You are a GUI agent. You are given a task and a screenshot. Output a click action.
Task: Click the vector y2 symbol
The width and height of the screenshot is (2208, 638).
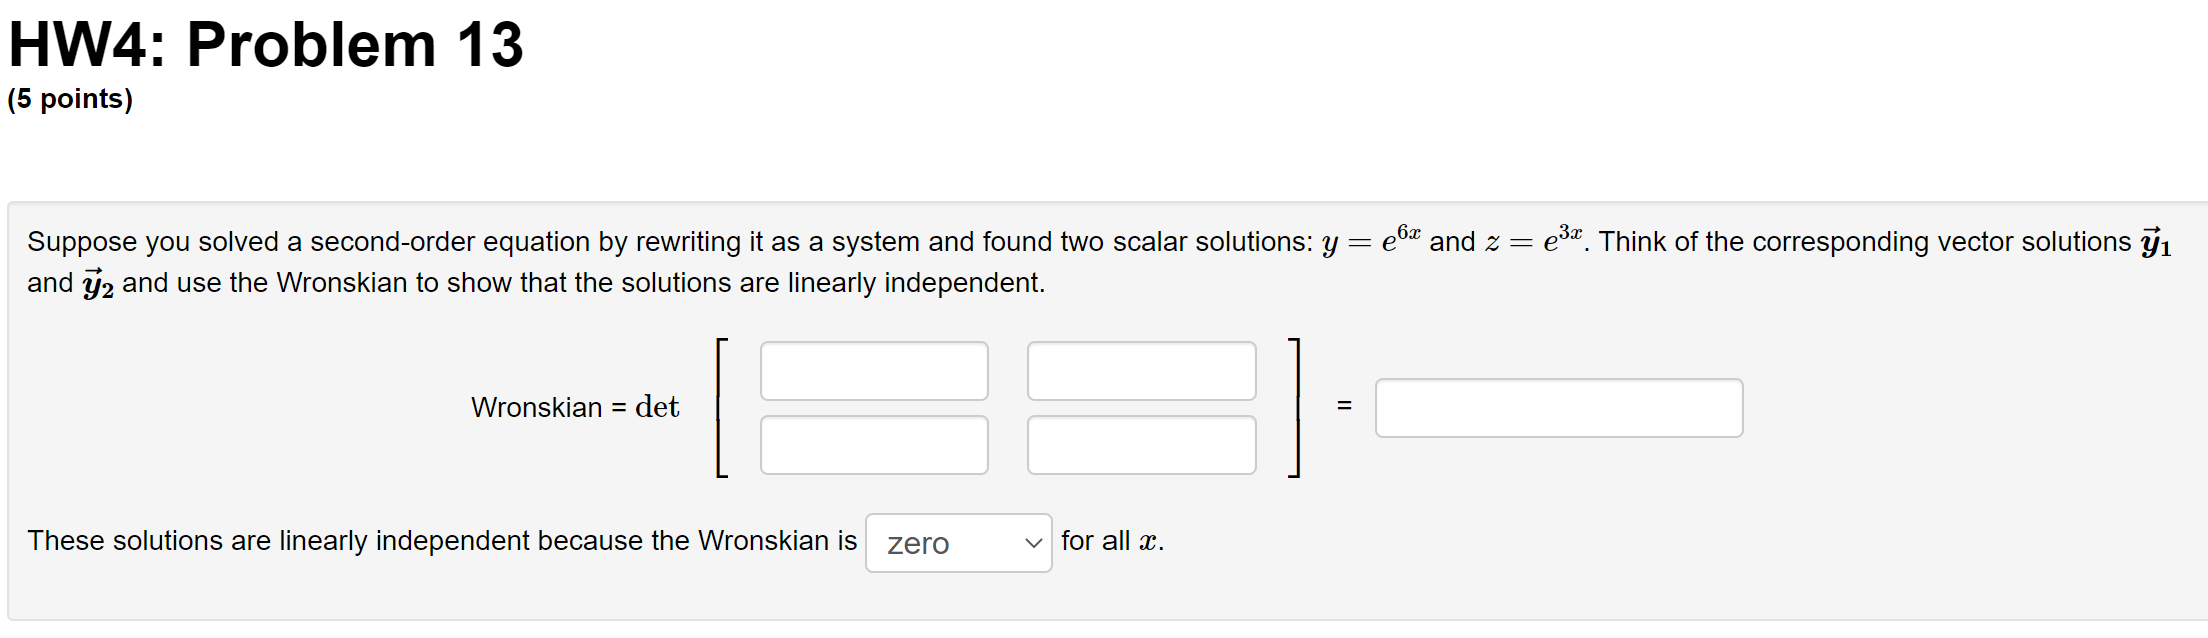pyautogui.click(x=98, y=284)
